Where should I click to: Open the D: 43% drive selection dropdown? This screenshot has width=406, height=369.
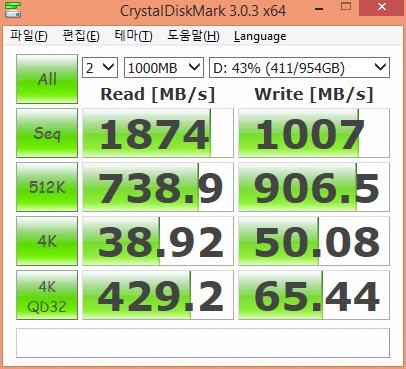(299, 68)
